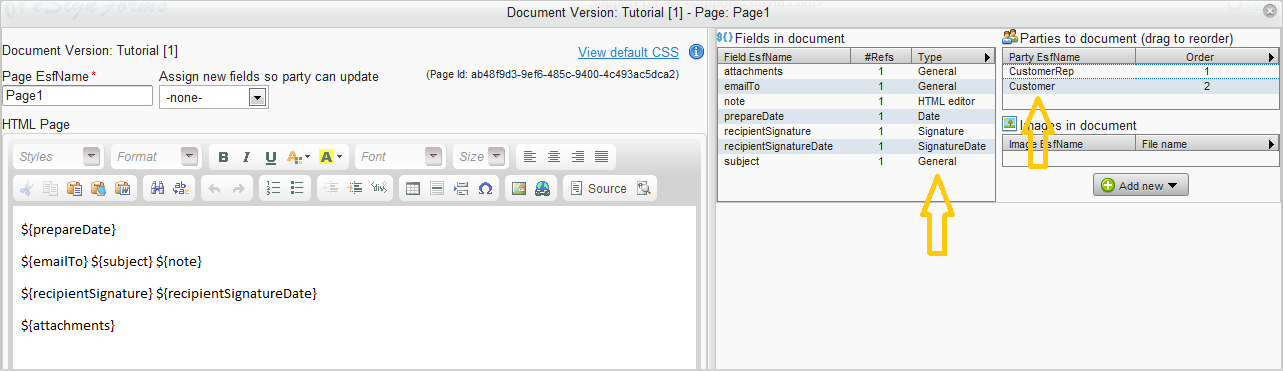Open the party assignment -none- dropdown
The height and width of the screenshot is (371, 1283).
[x=214, y=97]
